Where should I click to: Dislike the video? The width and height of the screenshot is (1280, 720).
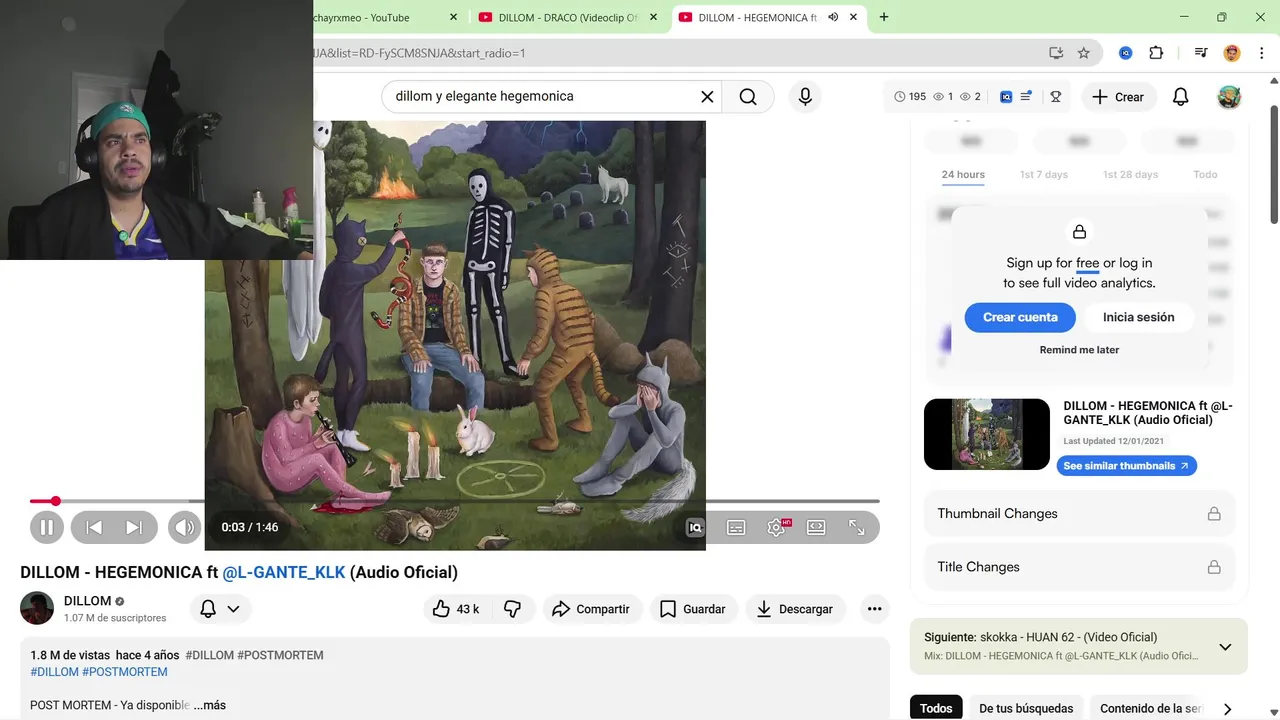tap(512, 609)
